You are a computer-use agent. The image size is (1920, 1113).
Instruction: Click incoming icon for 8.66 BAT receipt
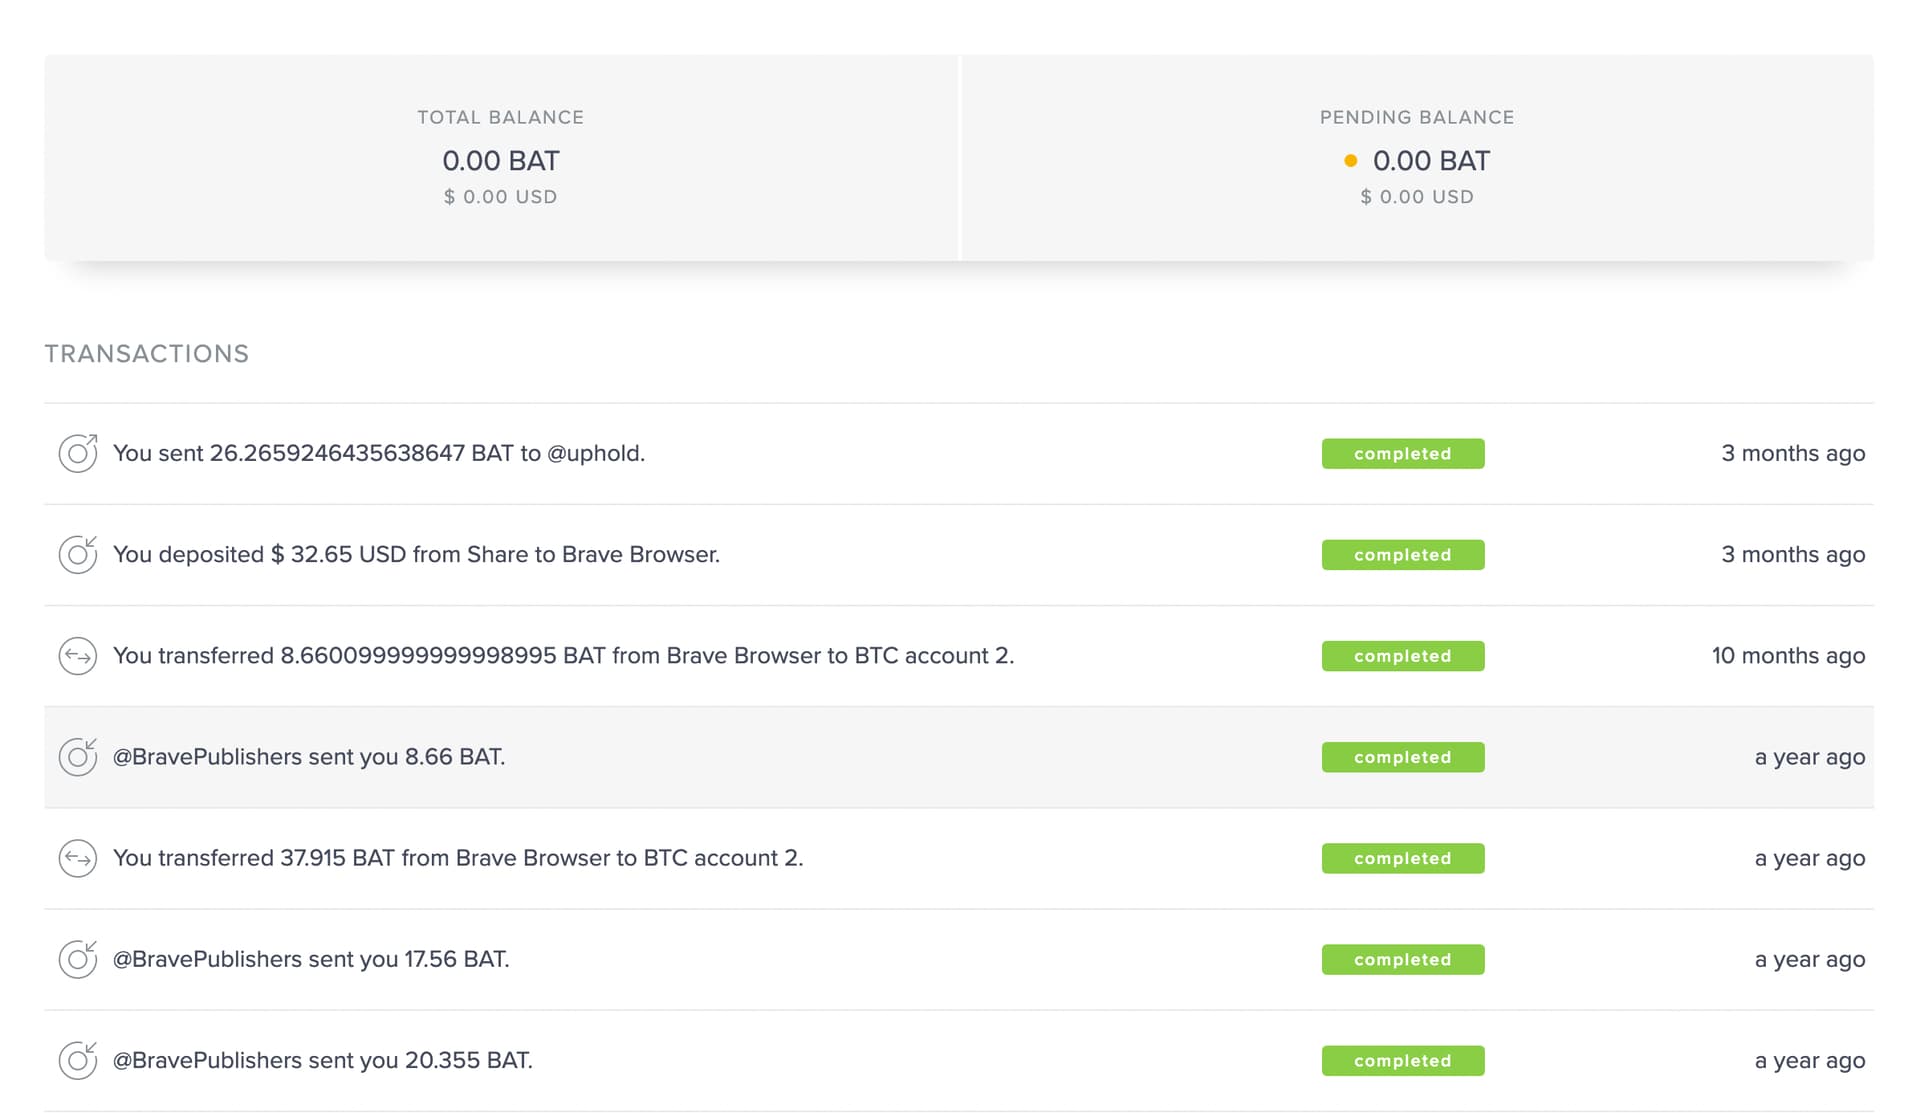tap(77, 757)
